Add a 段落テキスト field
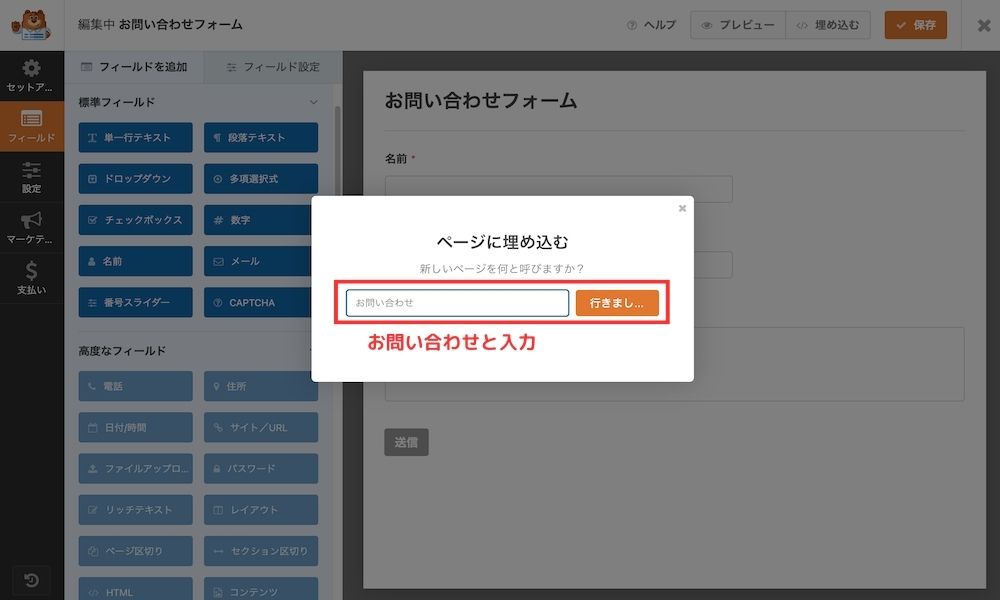Viewport: 1000px width, 600px height. [x=261, y=138]
